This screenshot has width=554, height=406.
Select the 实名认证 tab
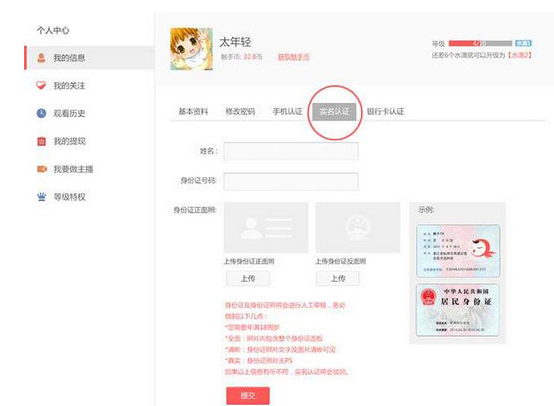click(334, 112)
